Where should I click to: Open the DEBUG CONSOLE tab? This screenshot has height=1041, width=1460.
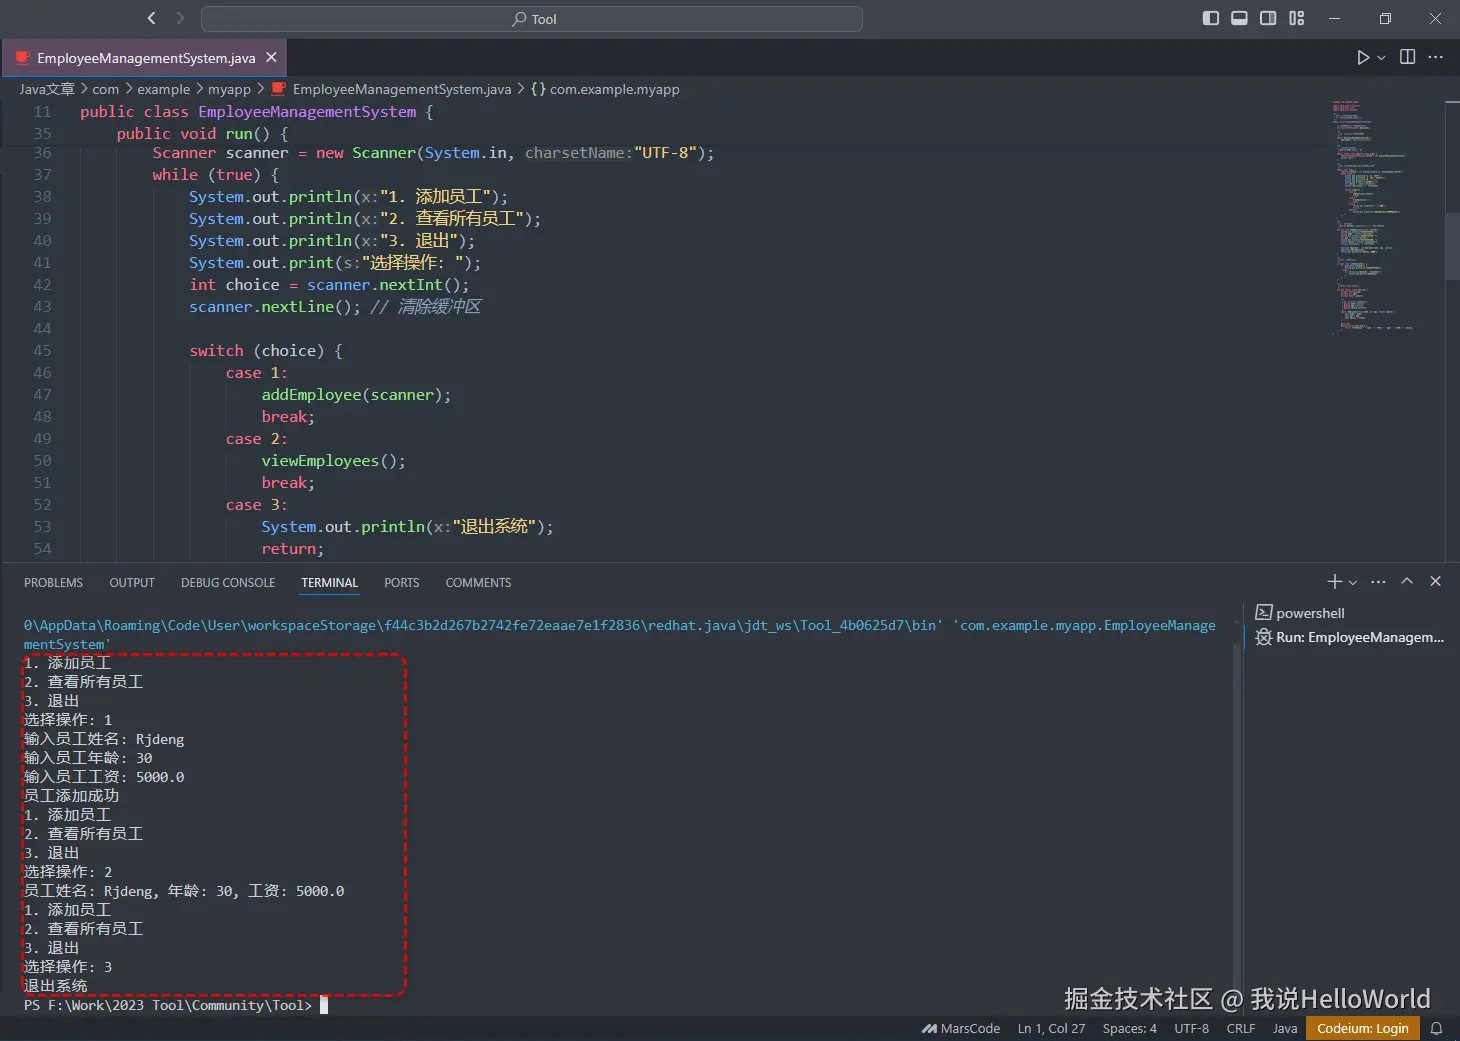(x=228, y=582)
